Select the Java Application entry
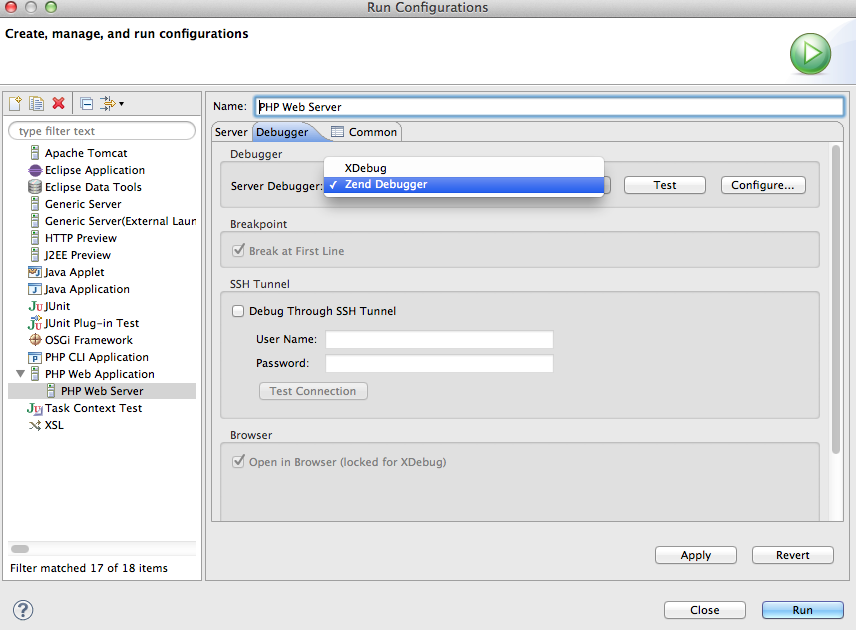 click(87, 289)
